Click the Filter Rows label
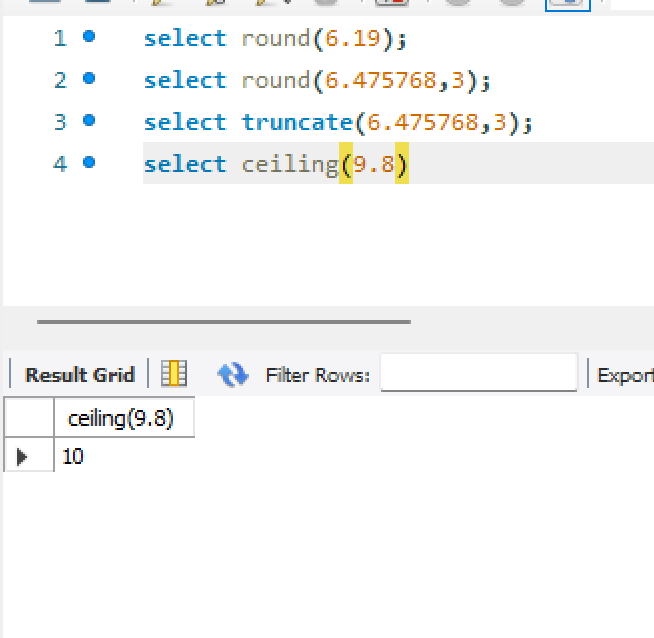The image size is (654, 638). [318, 375]
